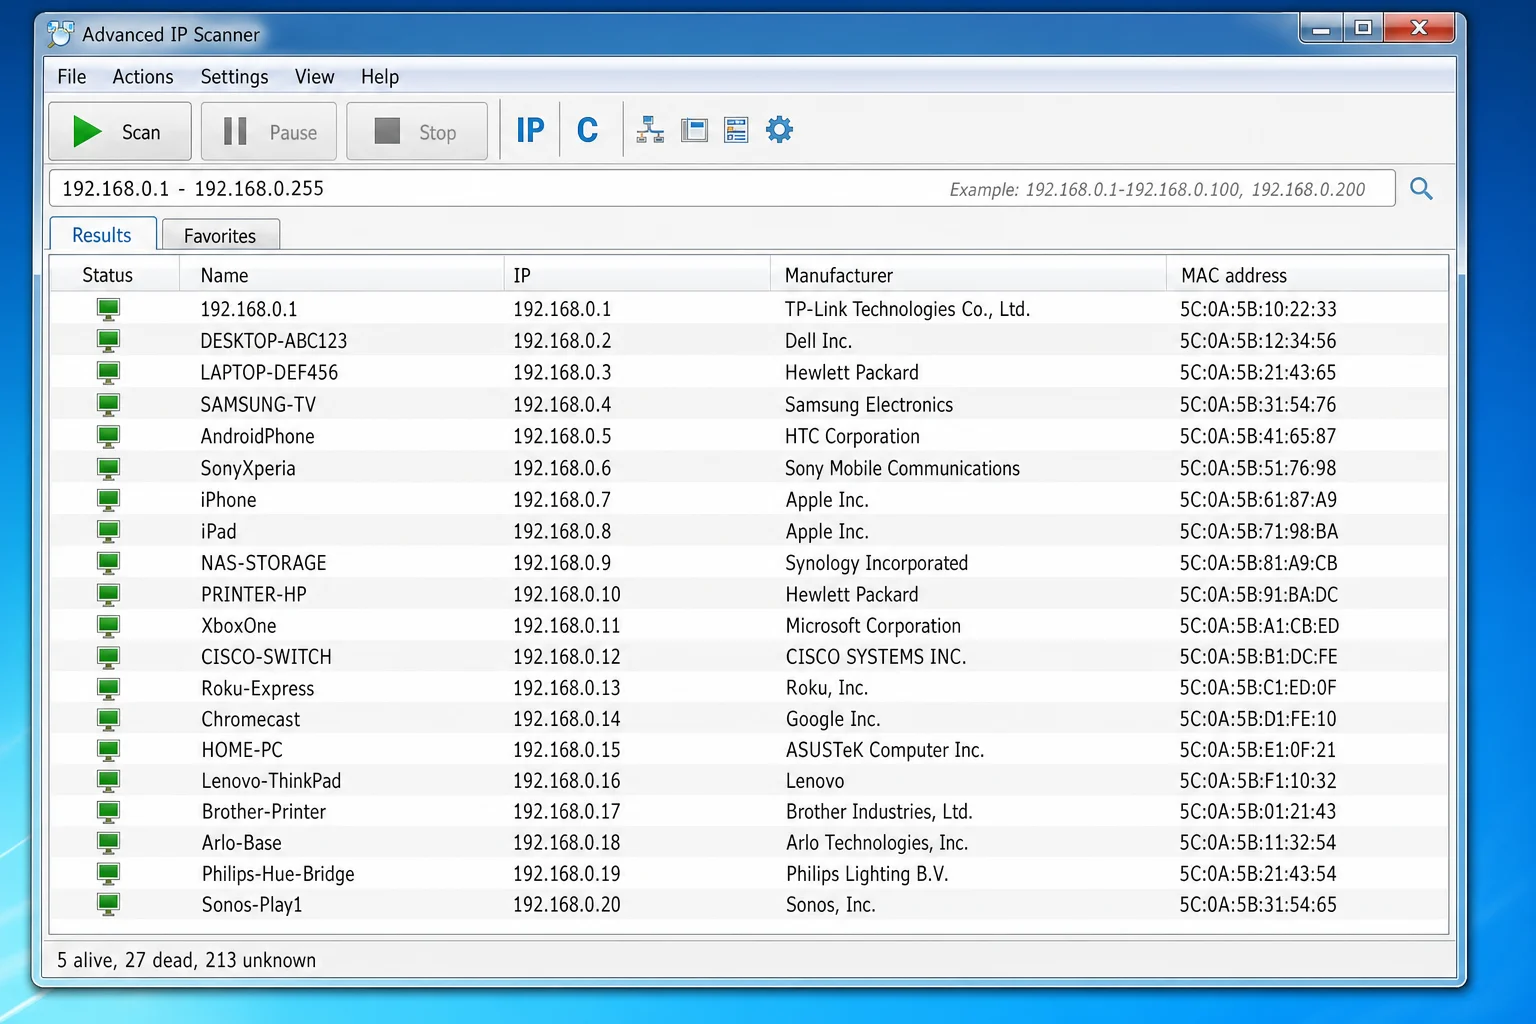Click the Philips Lighting B.V. cell
The width and height of the screenshot is (1536, 1024).
click(x=867, y=874)
